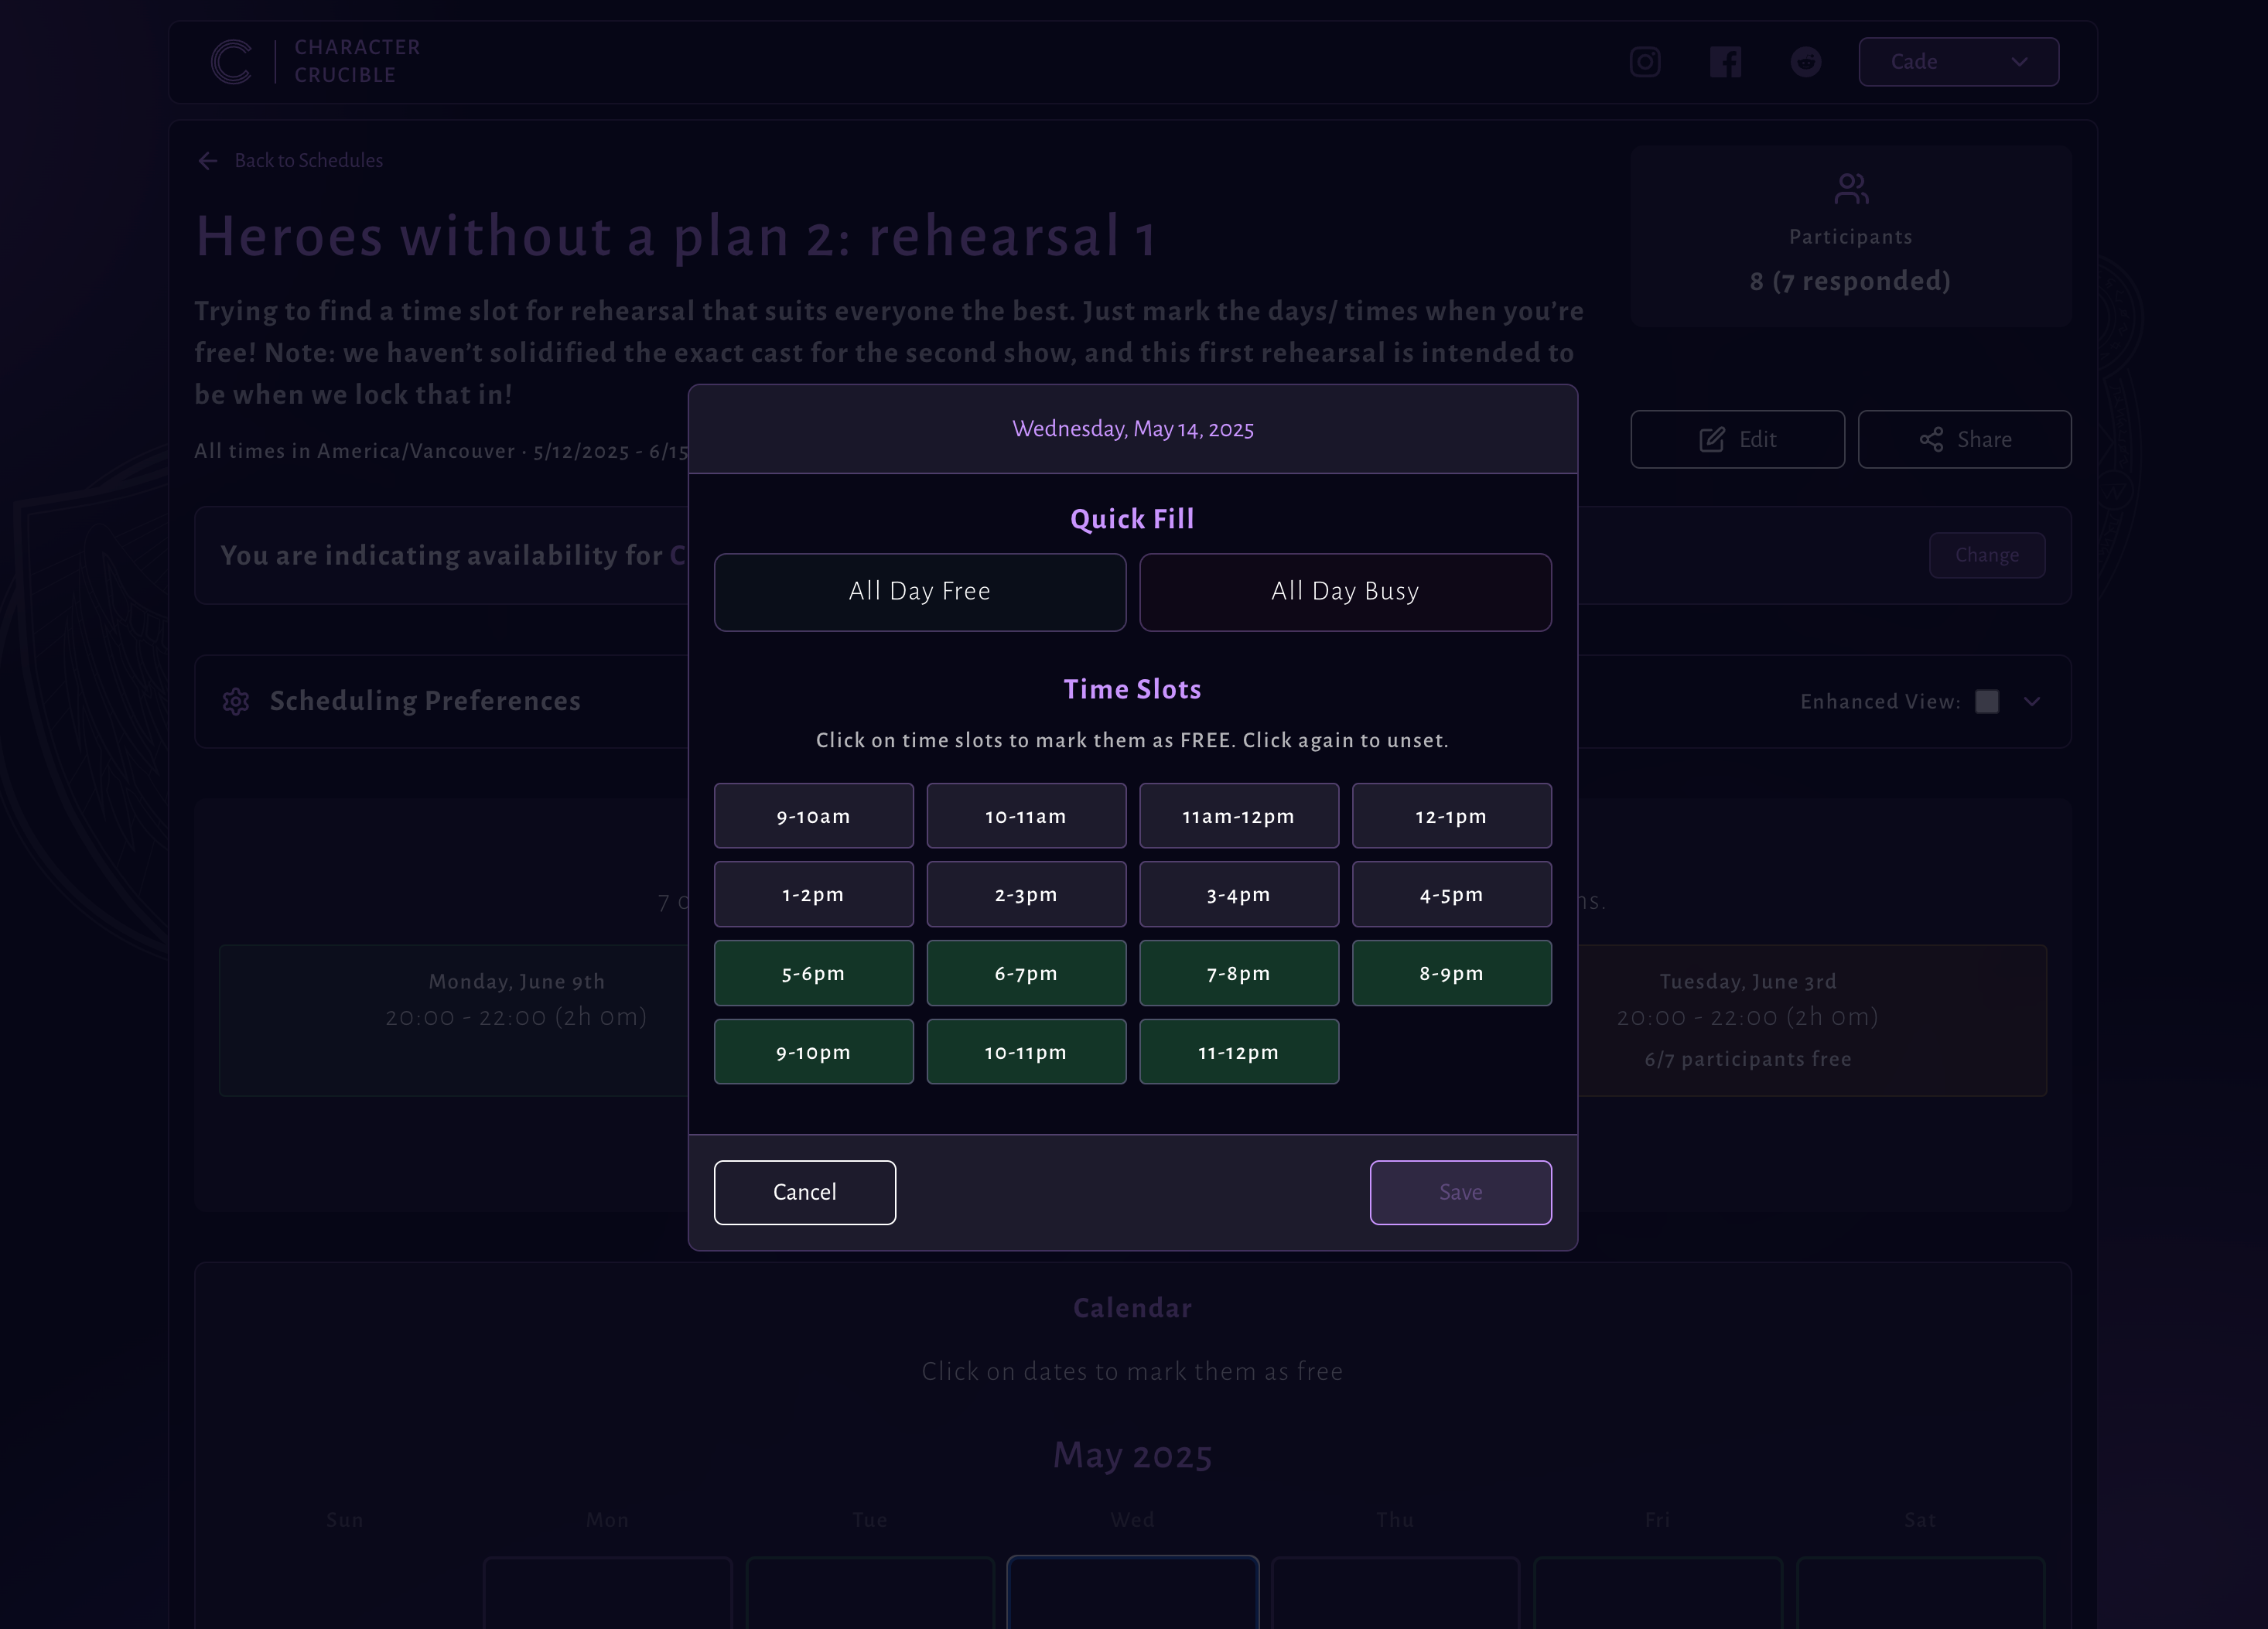Expand the Scheduling Preferences section
The height and width of the screenshot is (1629, 2268).
pos(425,701)
